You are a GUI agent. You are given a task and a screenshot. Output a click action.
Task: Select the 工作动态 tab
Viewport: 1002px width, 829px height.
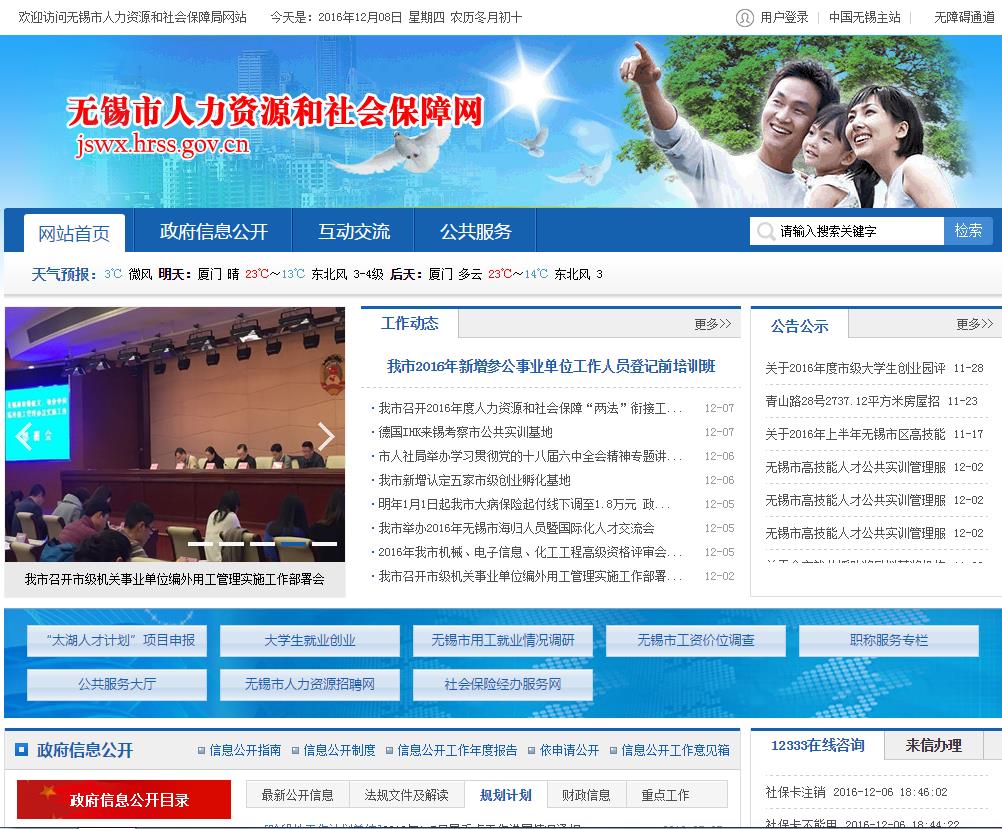point(410,323)
